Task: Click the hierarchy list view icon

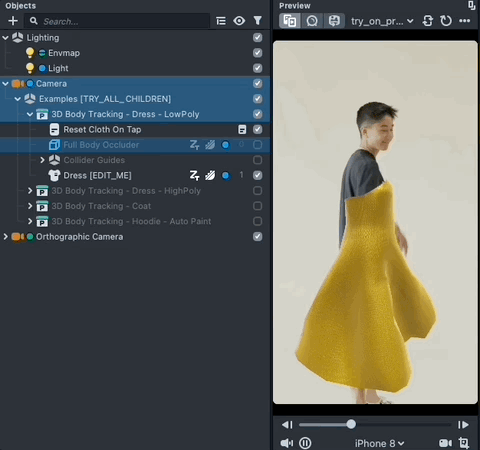Action: (221, 21)
